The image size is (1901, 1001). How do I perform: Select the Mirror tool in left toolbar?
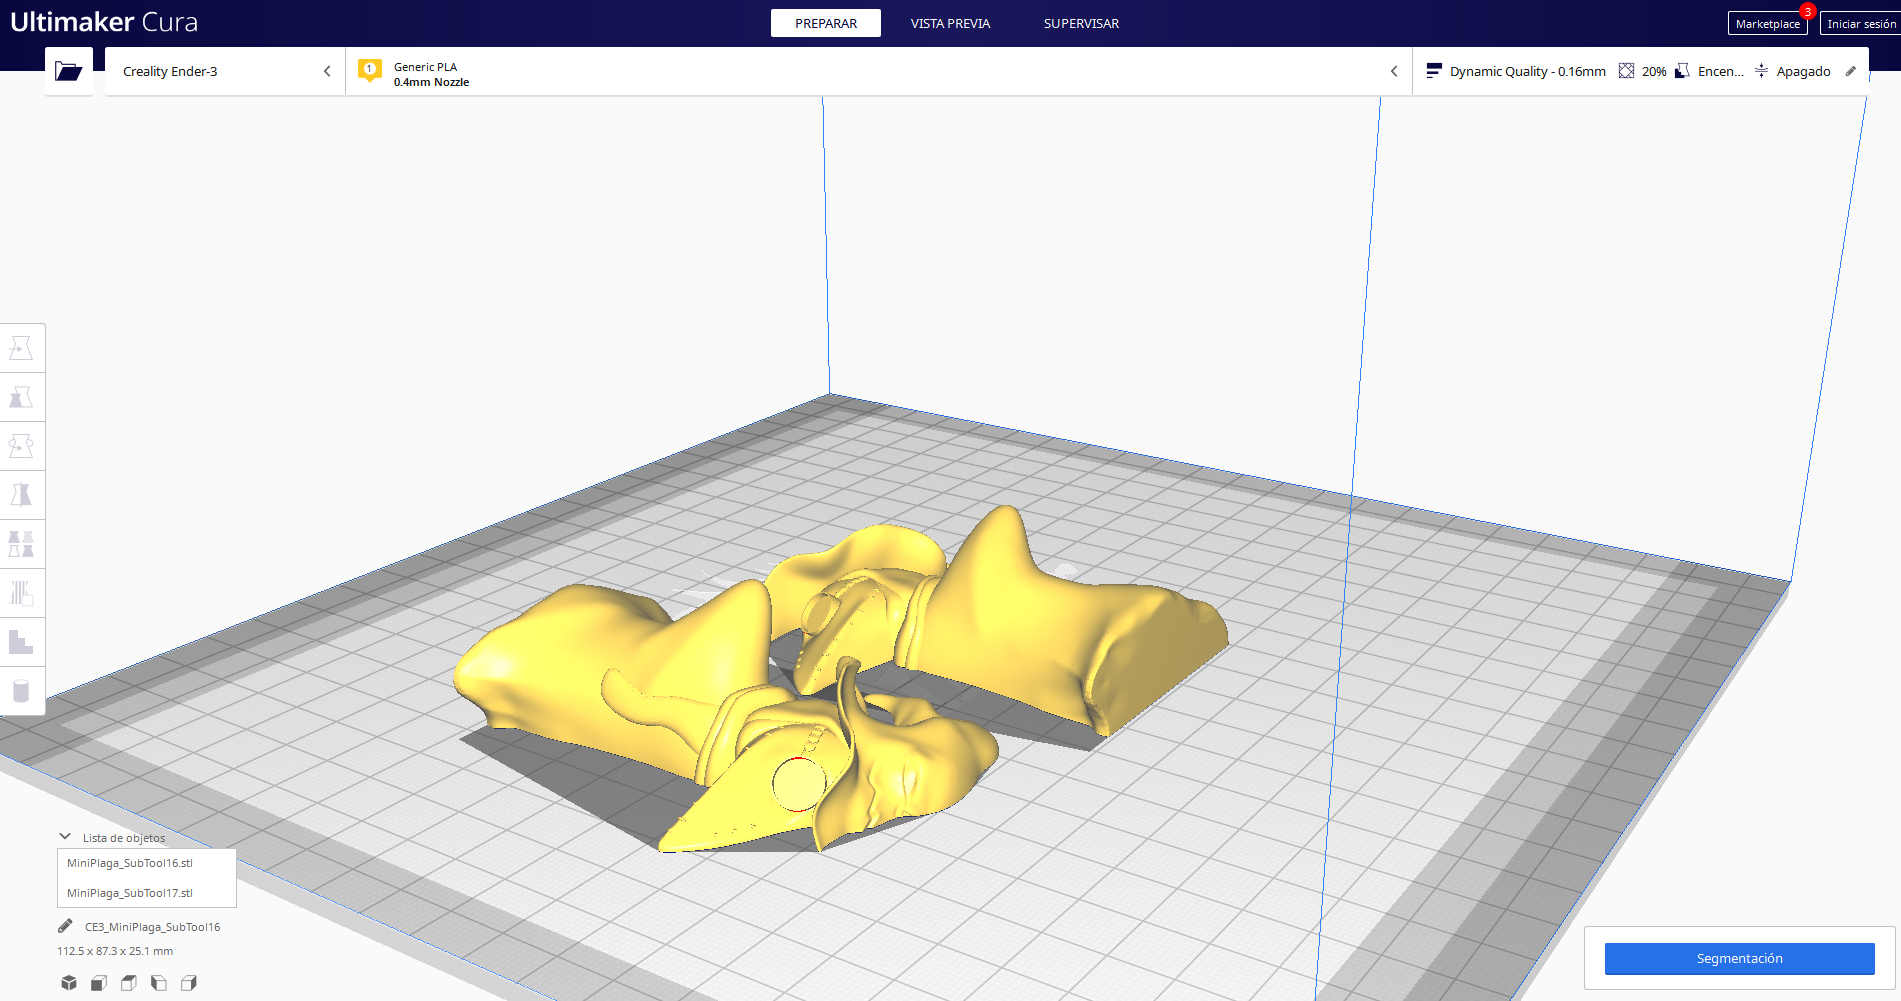tap(21, 495)
